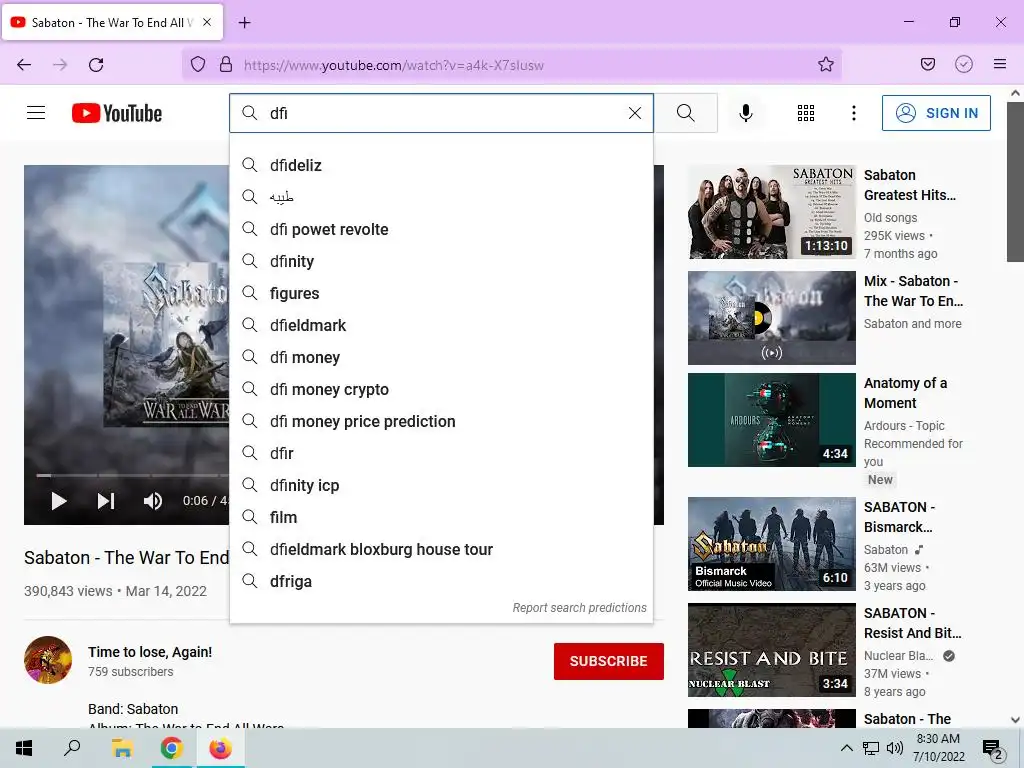Image resolution: width=1024 pixels, height=768 pixels.
Task: Open the Windows notification center
Action: (x=993, y=748)
